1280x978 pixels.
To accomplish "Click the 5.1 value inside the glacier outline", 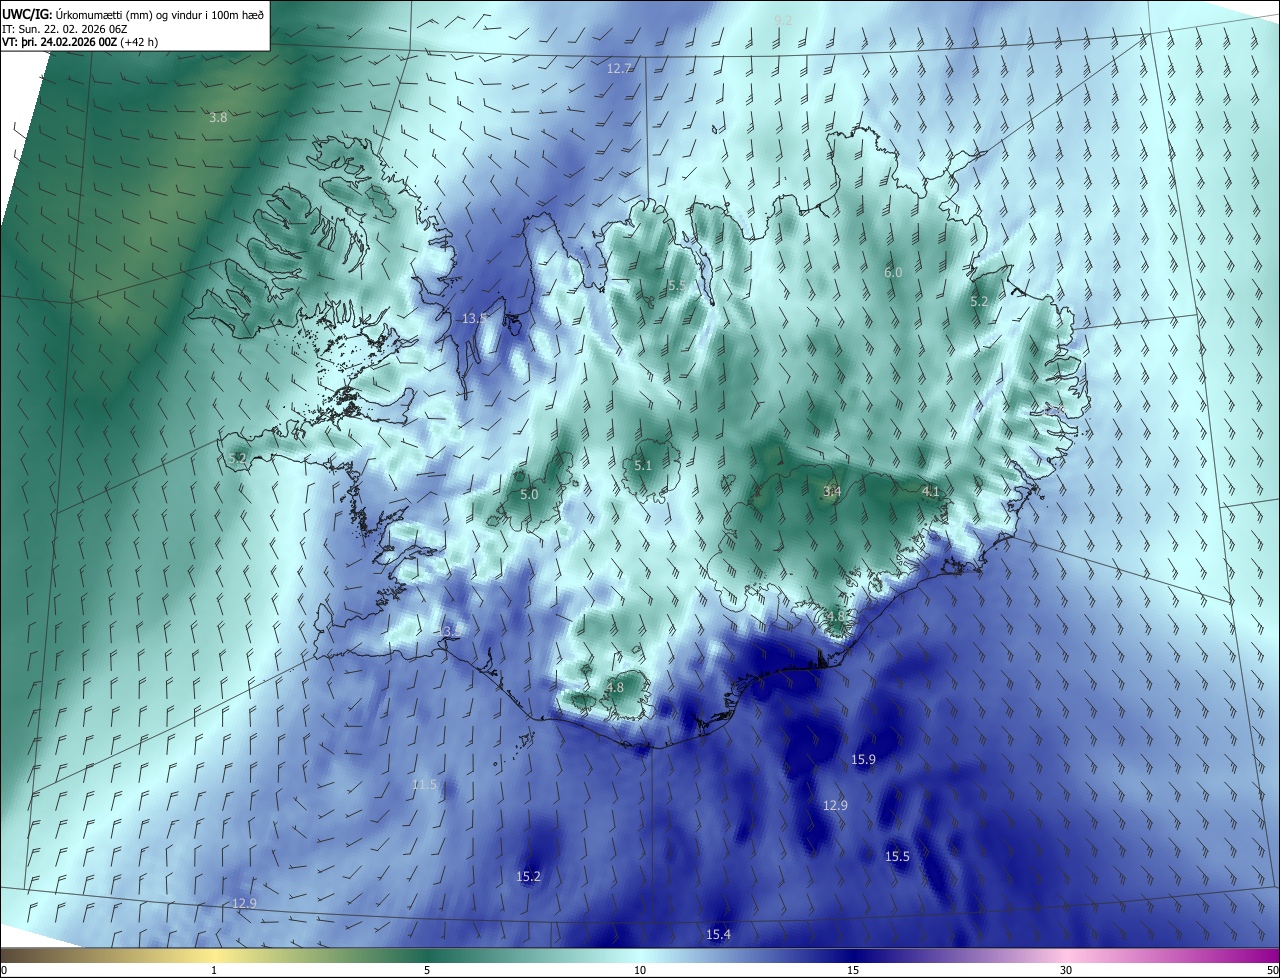I will pos(643,465).
